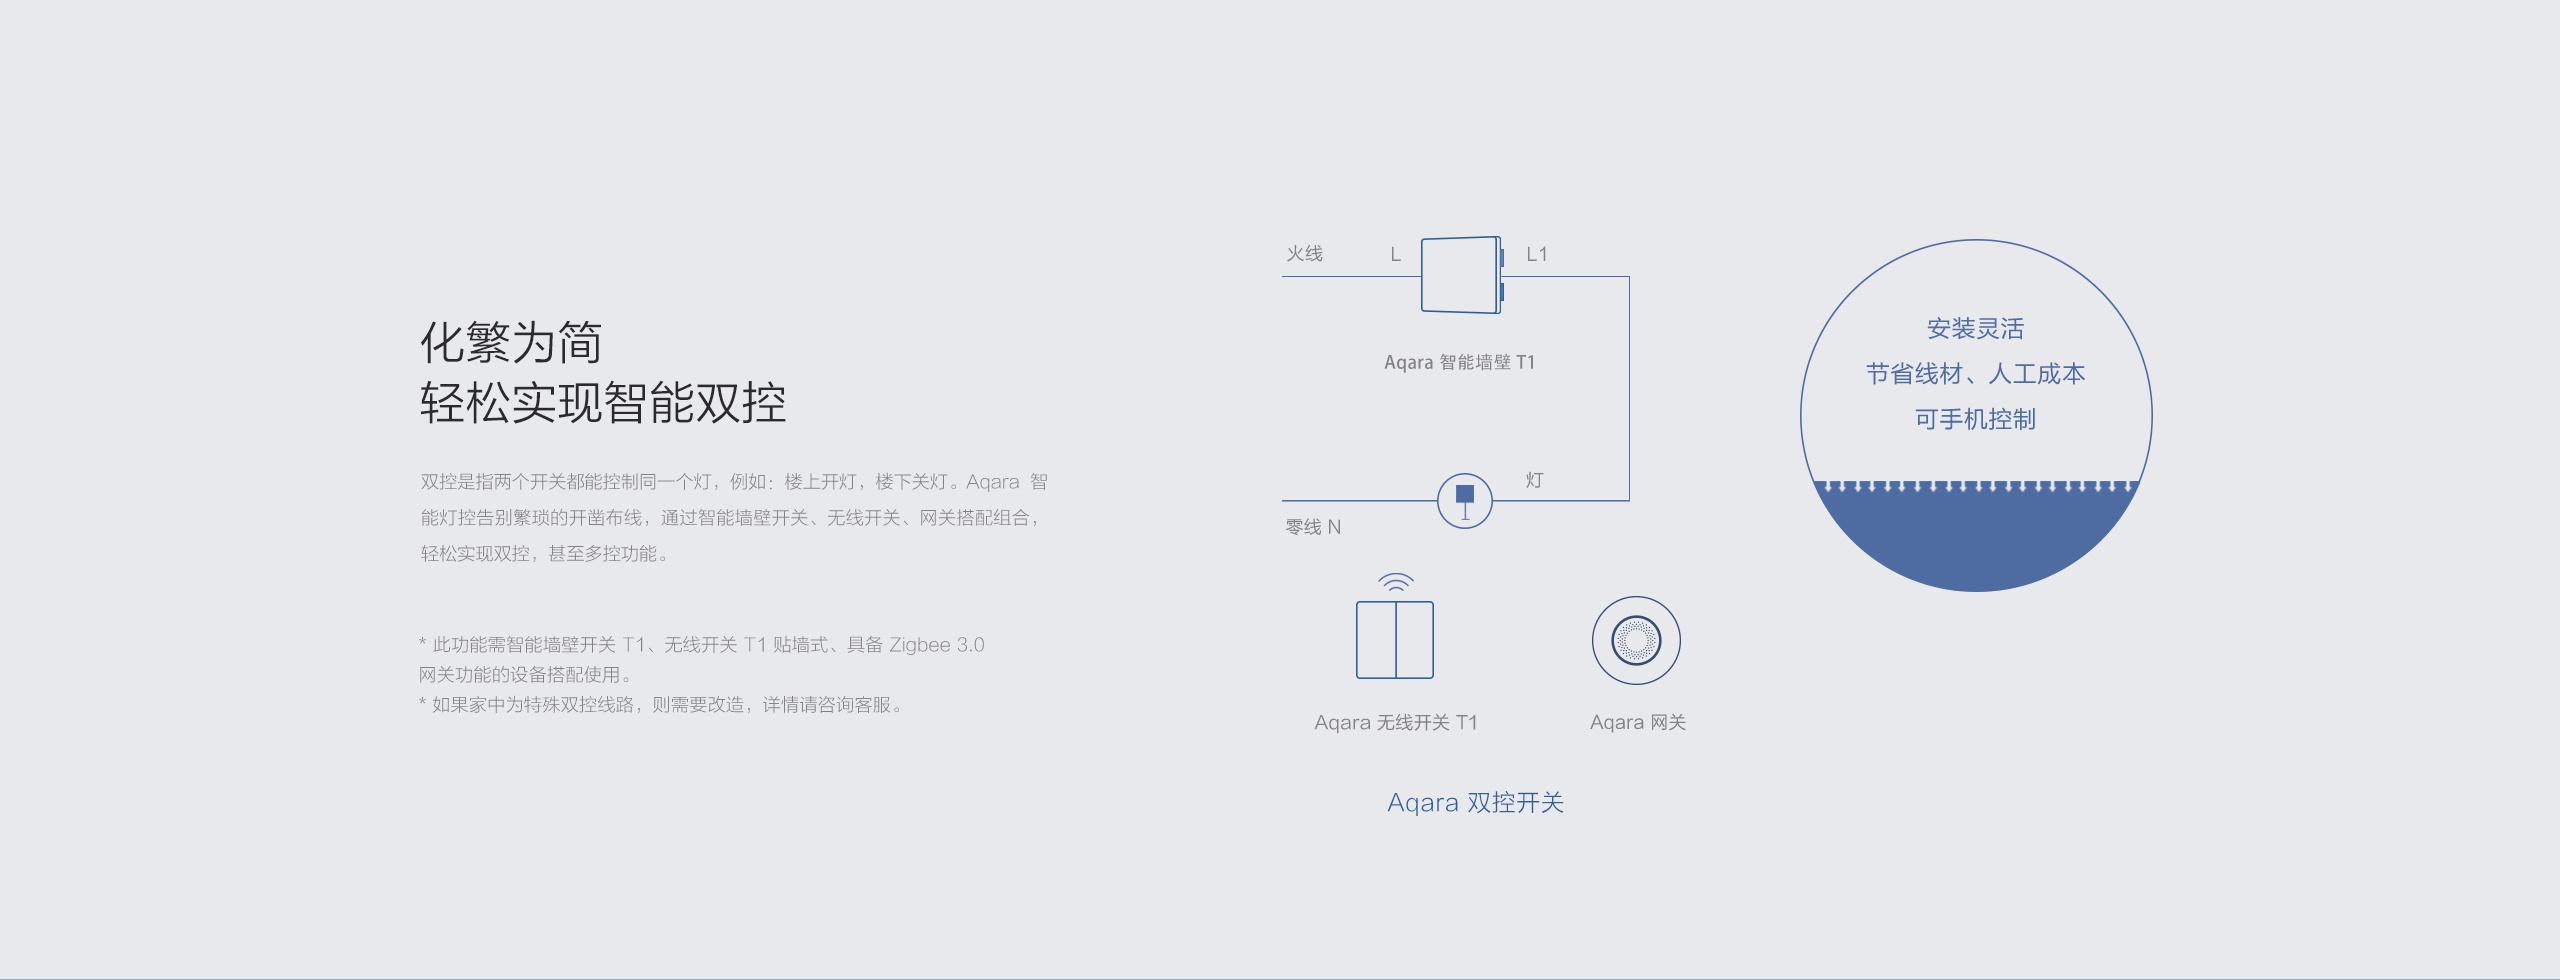The height and width of the screenshot is (980, 2560).
Task: Click the 零线 N neutral wire label
Action: (1313, 527)
